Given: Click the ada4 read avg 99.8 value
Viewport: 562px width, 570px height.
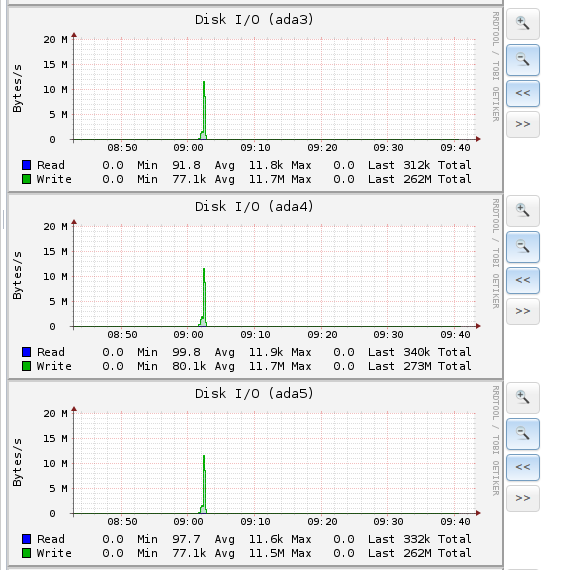Looking at the screenshot, I should [x=186, y=352].
